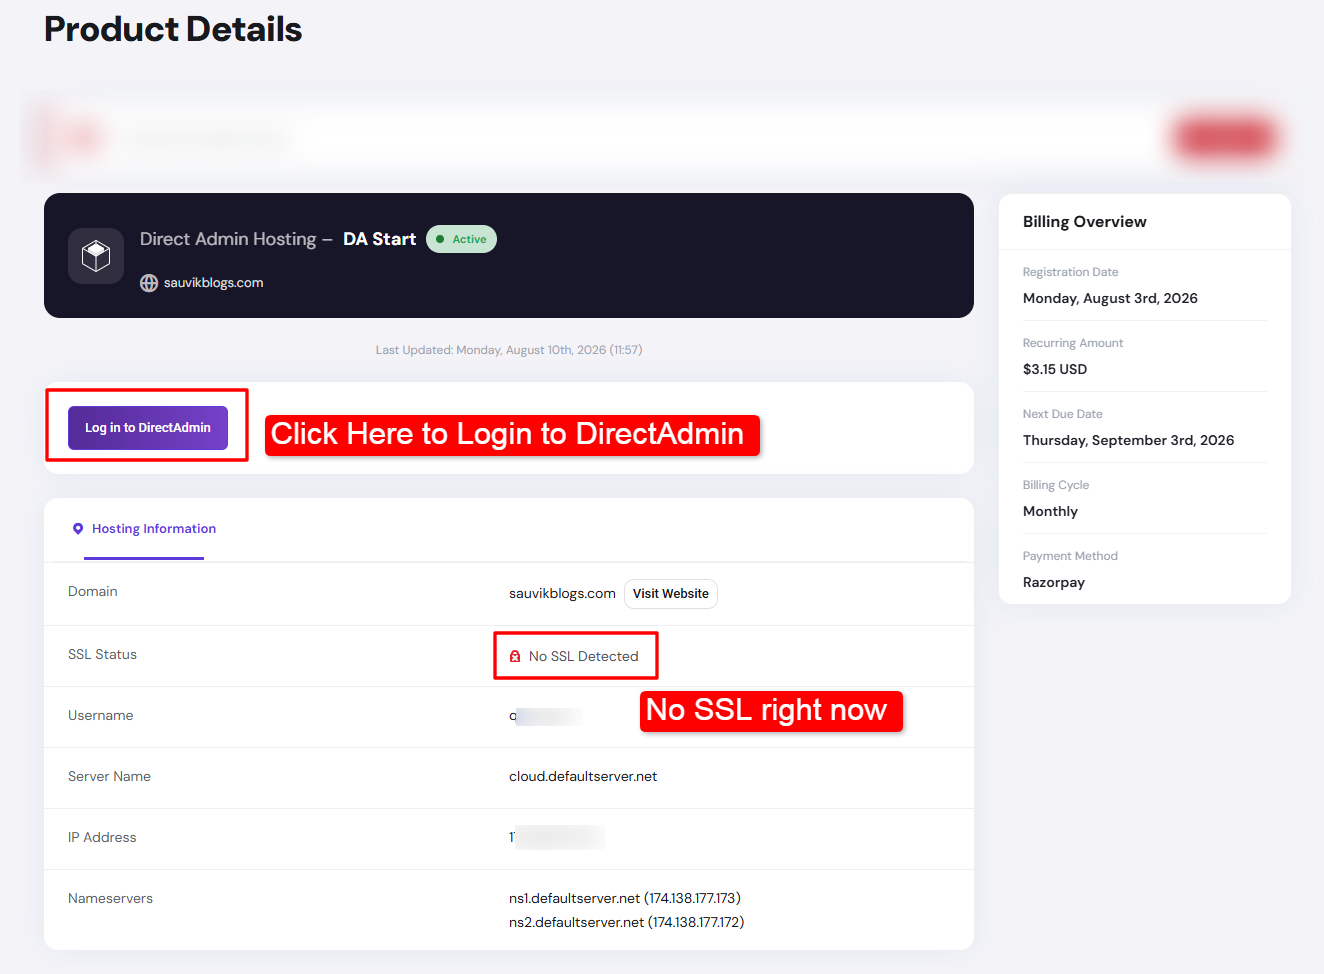Click the Recurring Amount label
1324x974 pixels.
point(1072,343)
